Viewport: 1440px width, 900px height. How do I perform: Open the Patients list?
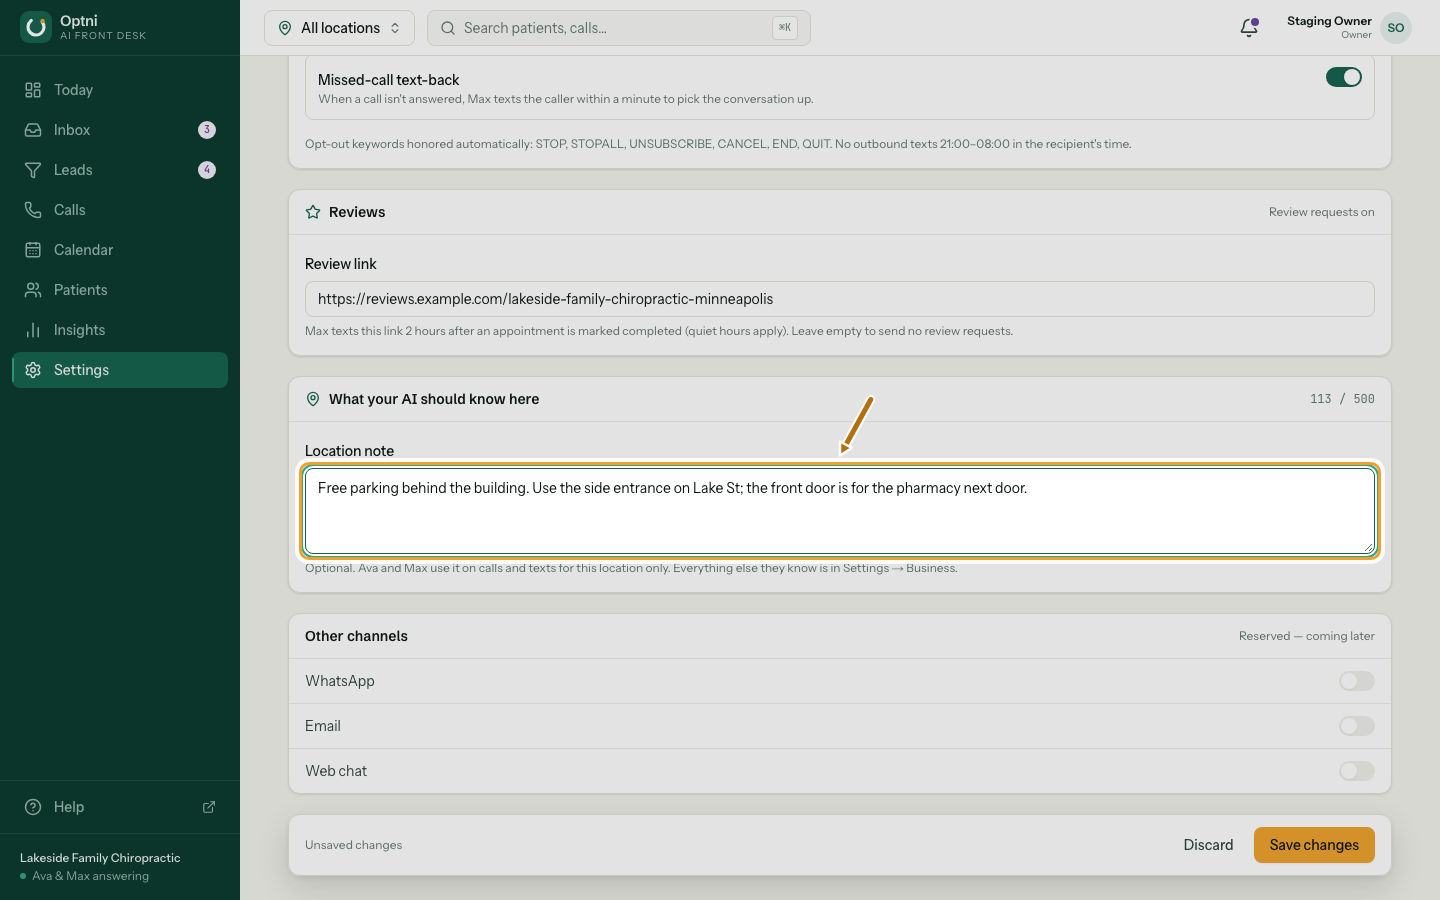[x=120, y=290]
